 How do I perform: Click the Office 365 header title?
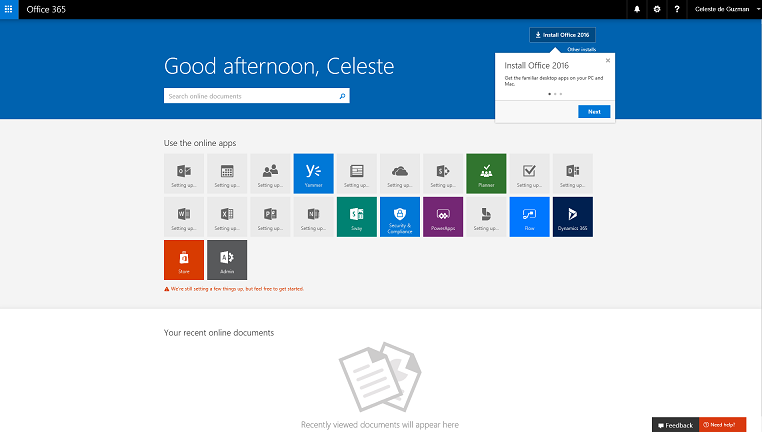46,9
